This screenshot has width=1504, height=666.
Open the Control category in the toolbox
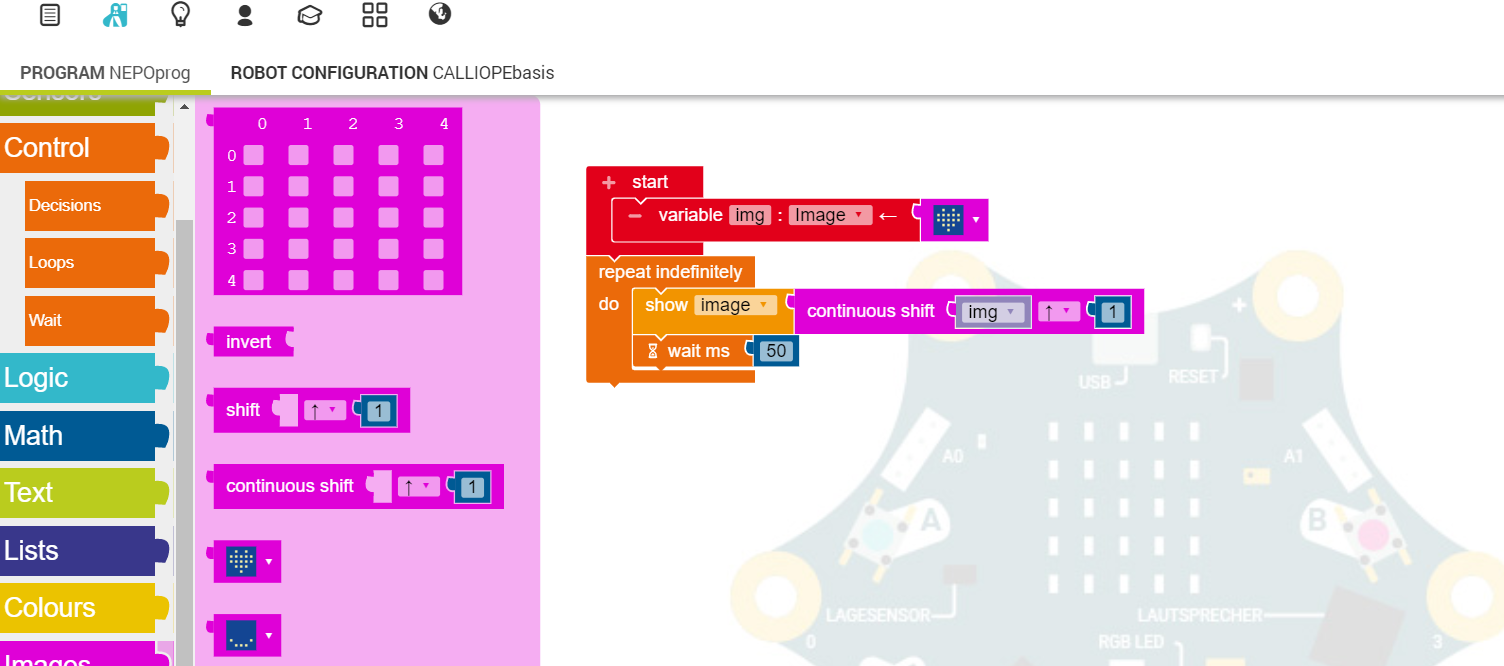pyautogui.click(x=45, y=147)
